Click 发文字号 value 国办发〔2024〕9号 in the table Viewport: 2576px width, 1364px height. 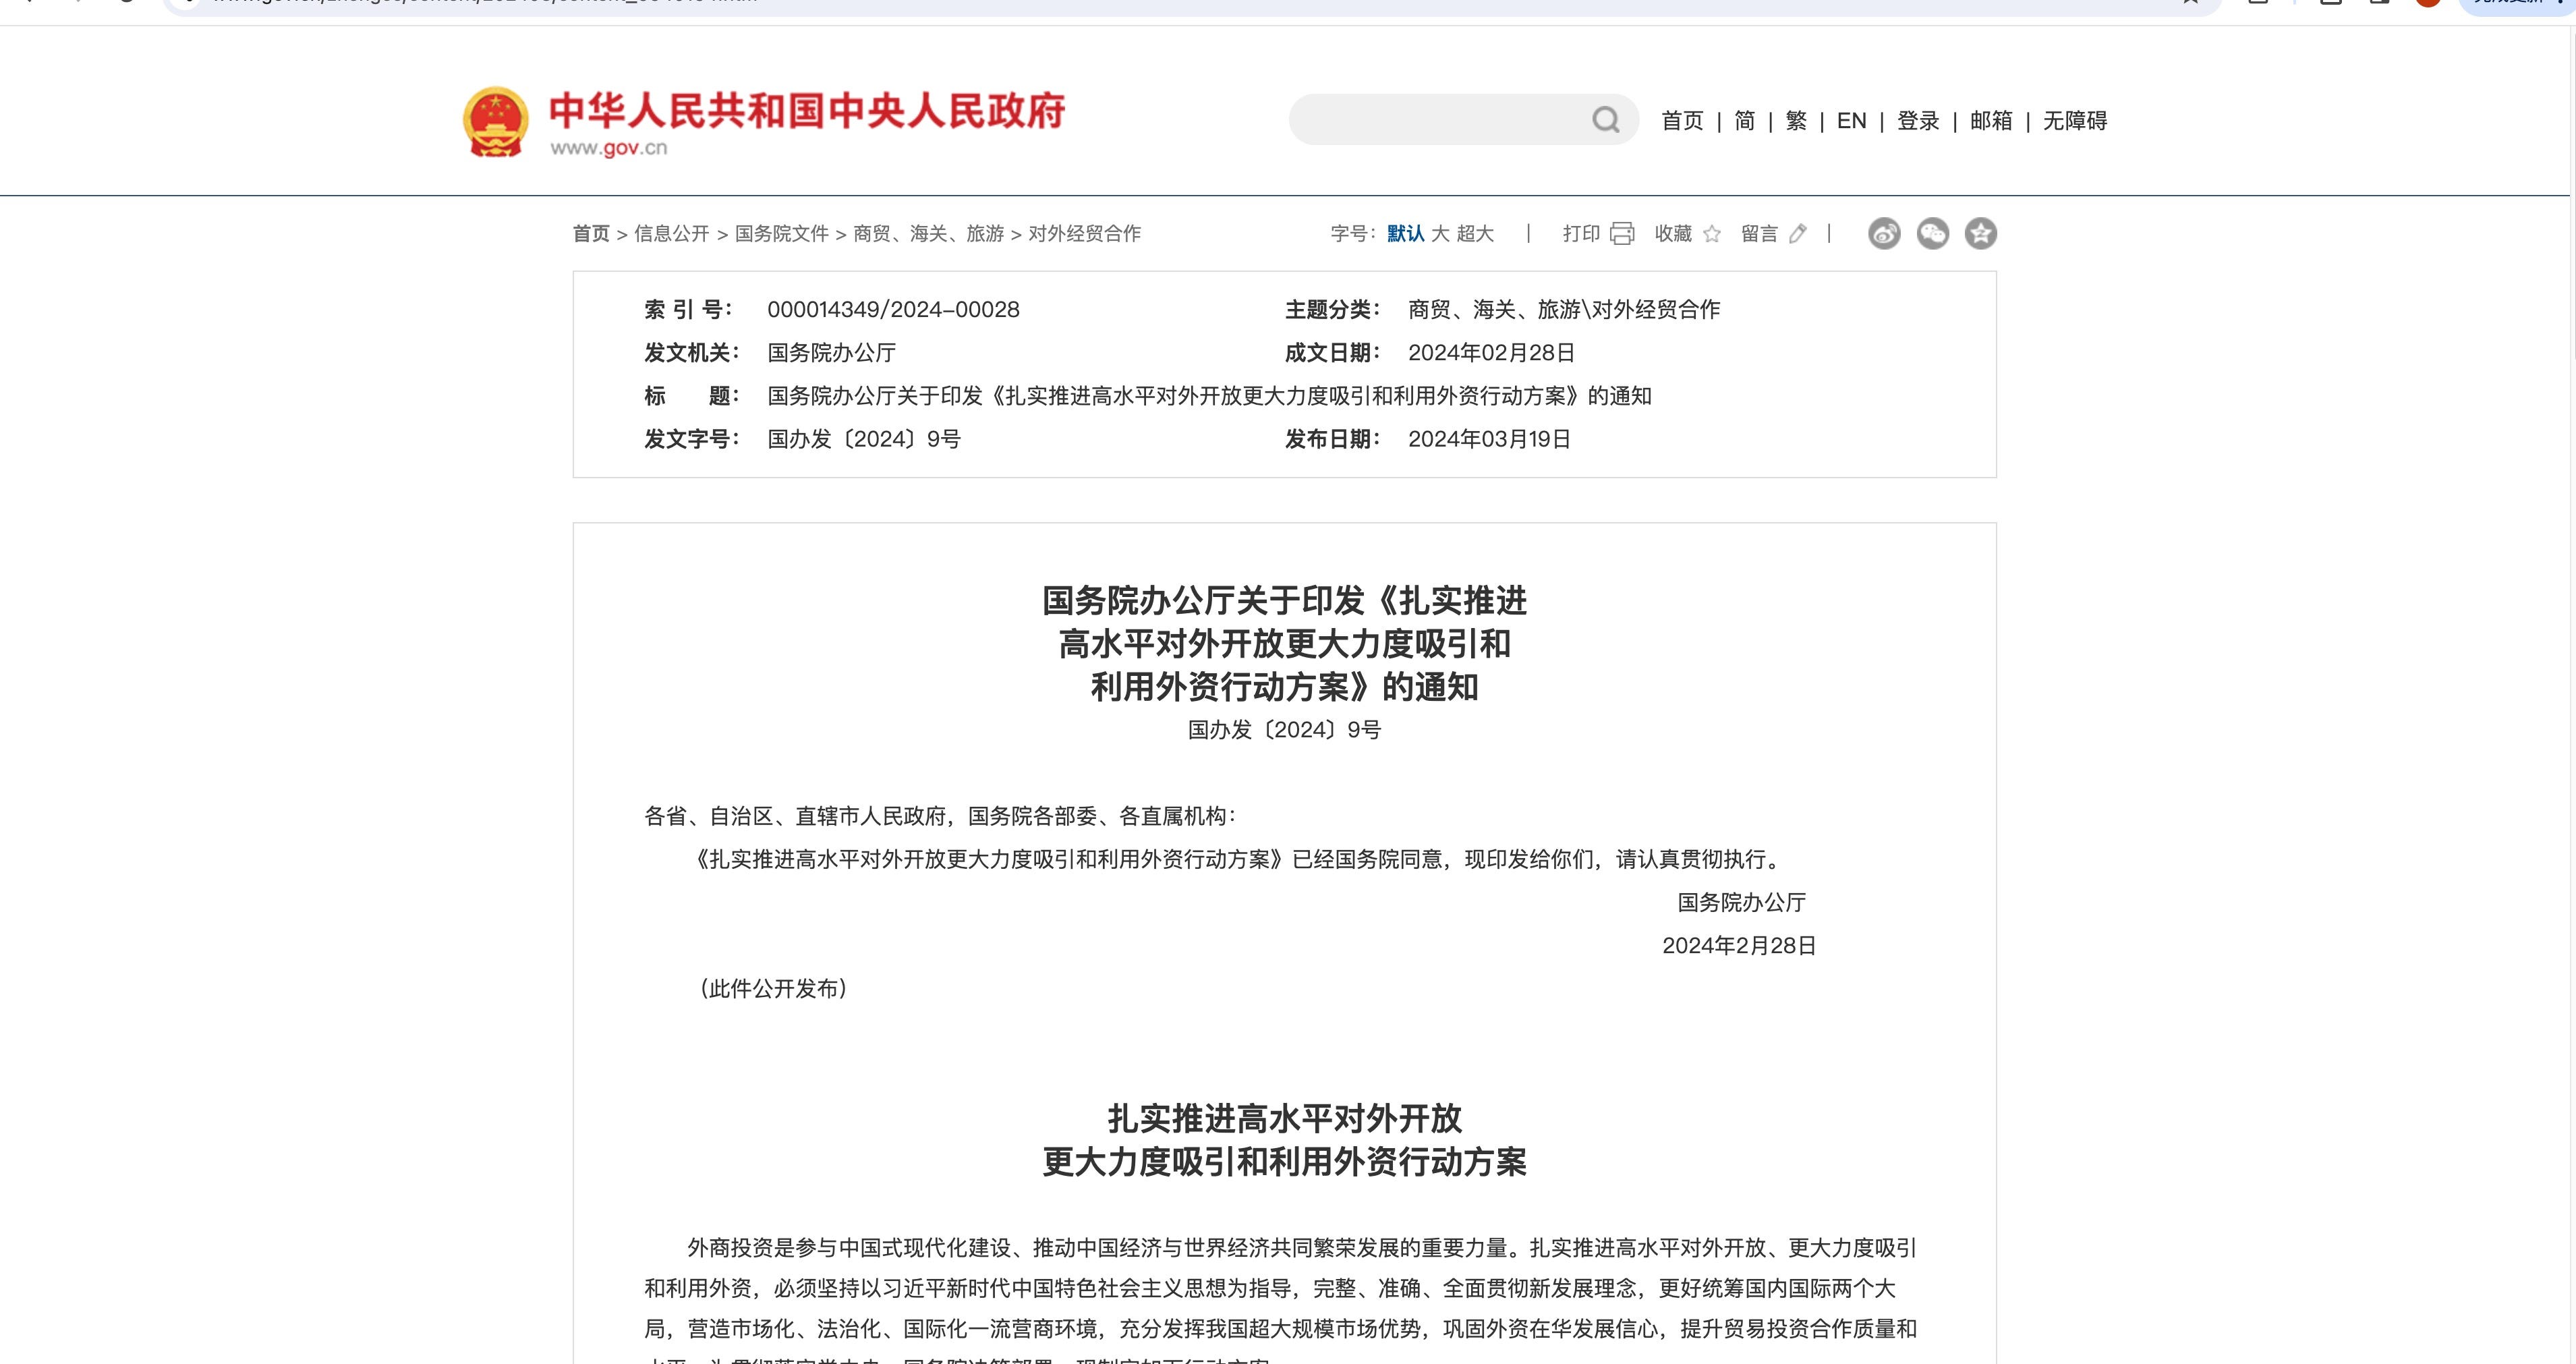(x=864, y=439)
